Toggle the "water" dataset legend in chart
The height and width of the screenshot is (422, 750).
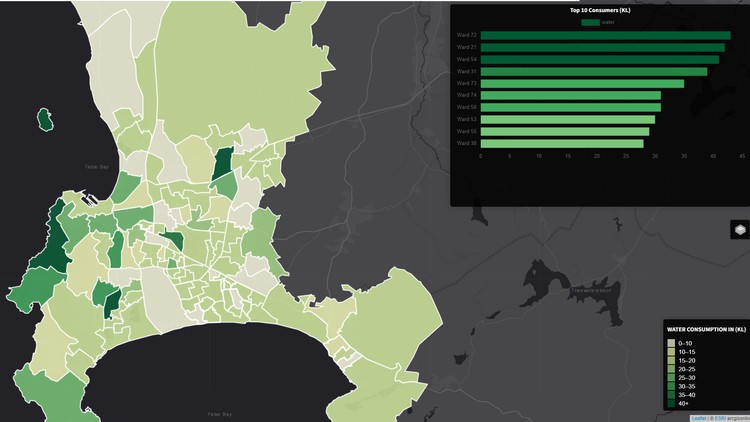tap(590, 21)
